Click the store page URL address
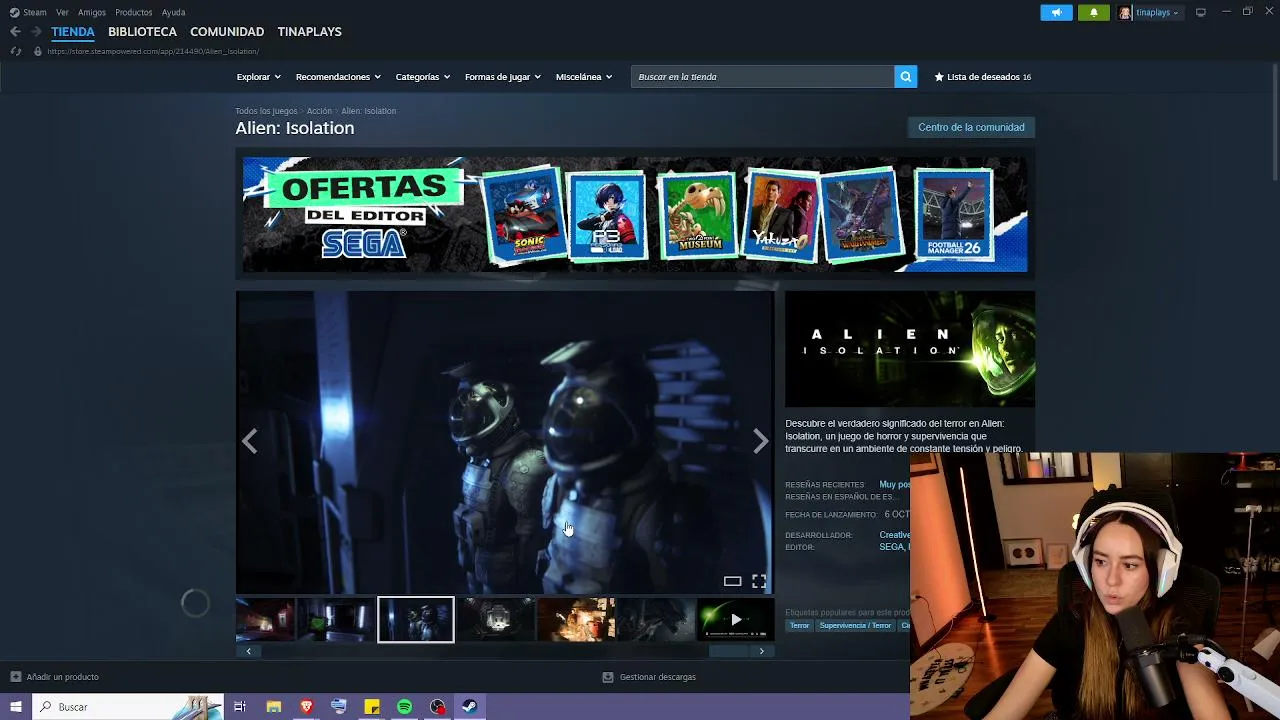 pyautogui.click(x=153, y=51)
